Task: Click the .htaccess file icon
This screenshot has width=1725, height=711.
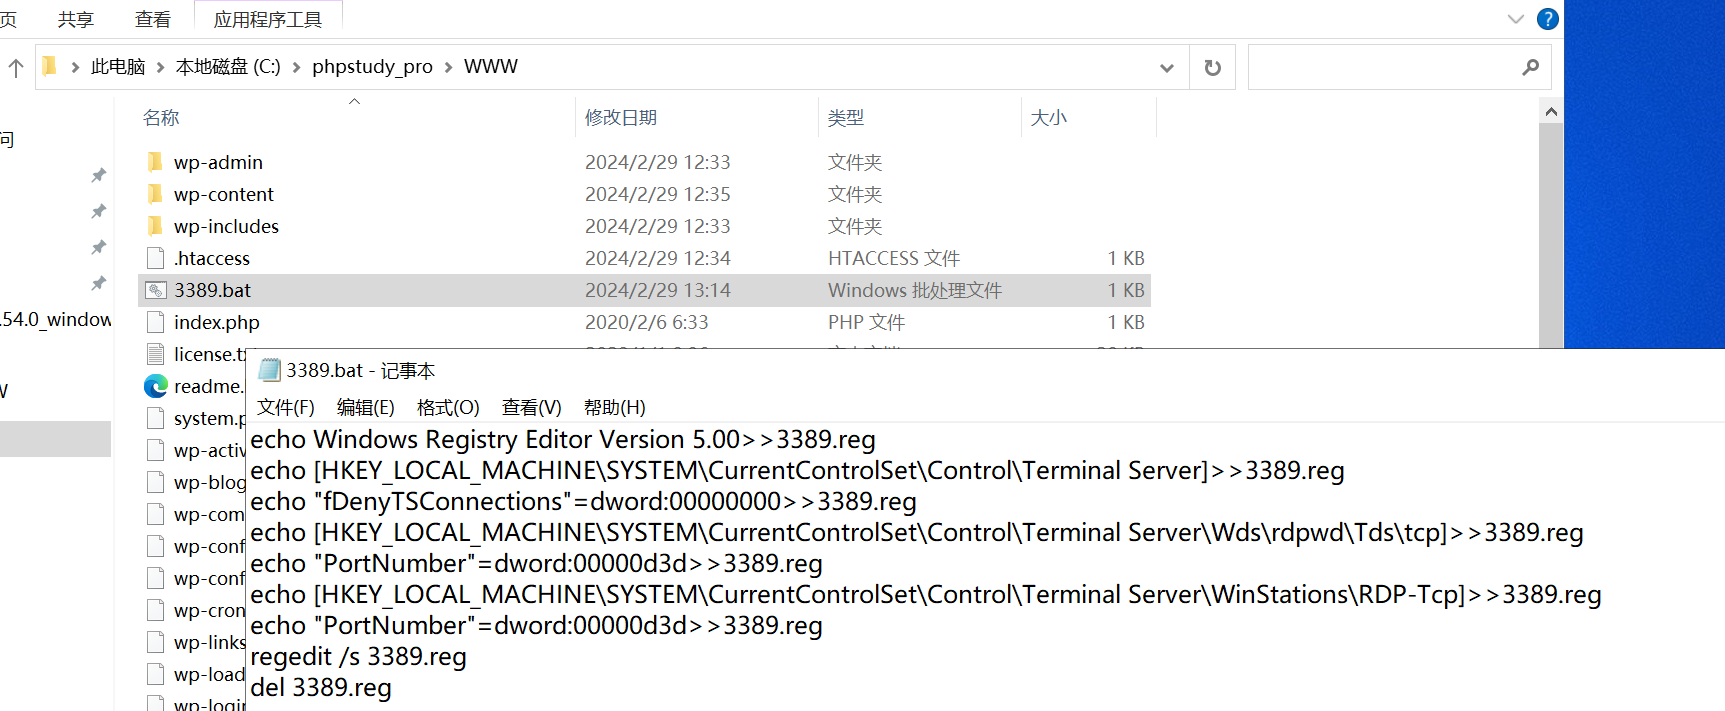Action: tap(155, 258)
